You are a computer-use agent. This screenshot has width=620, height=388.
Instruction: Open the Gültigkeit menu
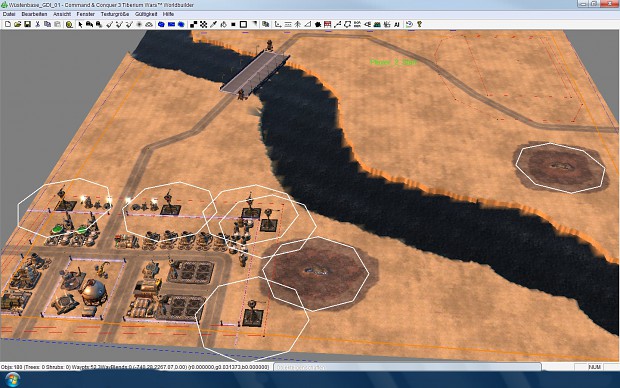(x=146, y=14)
